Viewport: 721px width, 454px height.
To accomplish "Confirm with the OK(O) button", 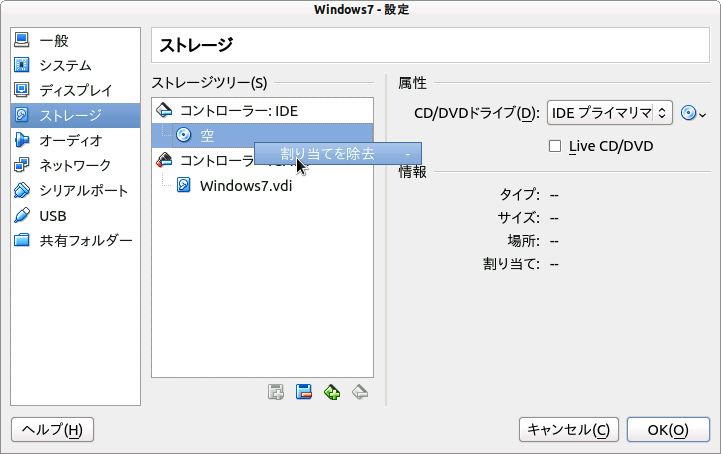I will pyautogui.click(x=668, y=430).
